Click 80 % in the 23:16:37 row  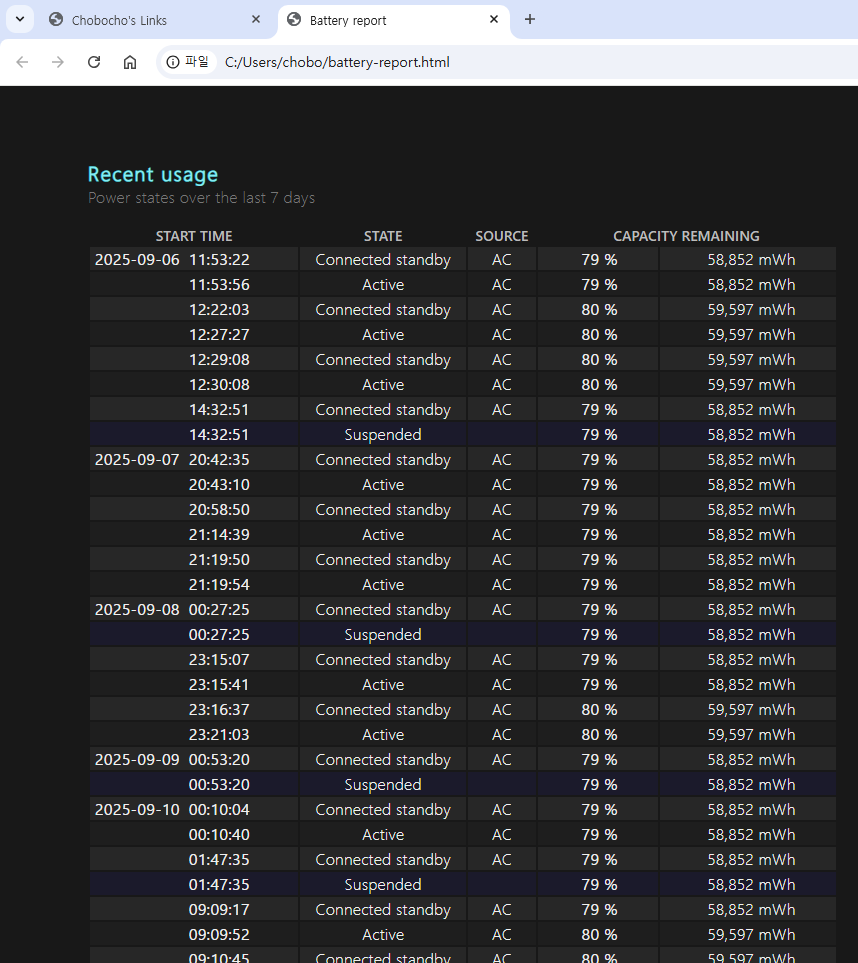[599, 710]
